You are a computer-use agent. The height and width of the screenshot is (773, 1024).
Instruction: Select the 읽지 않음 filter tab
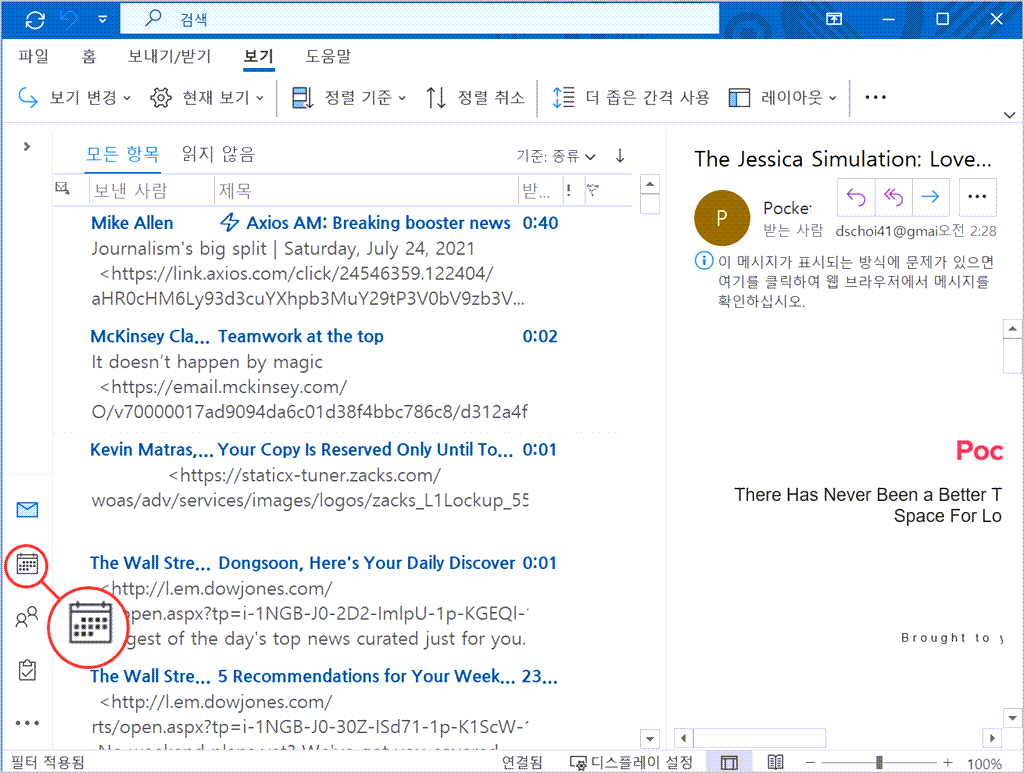click(218, 154)
